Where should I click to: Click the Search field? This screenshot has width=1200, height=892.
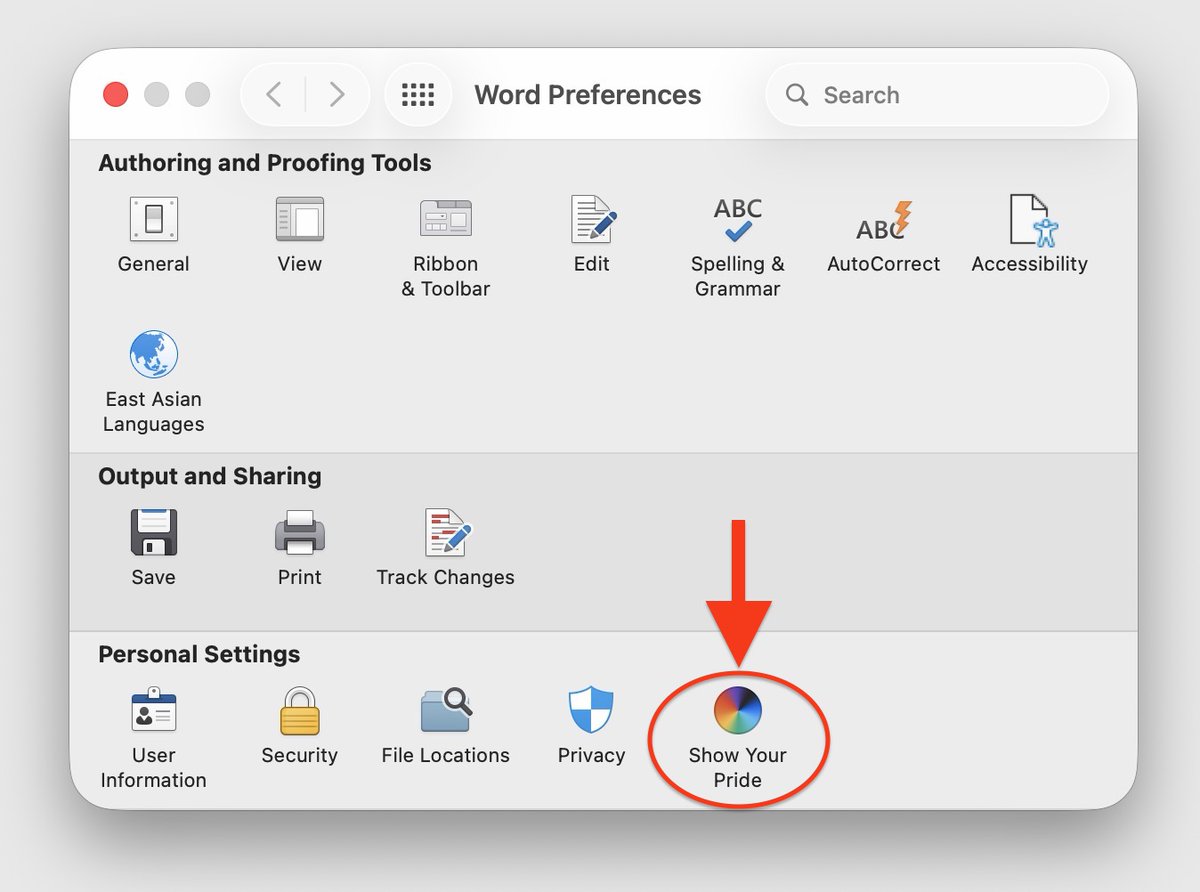(937, 95)
